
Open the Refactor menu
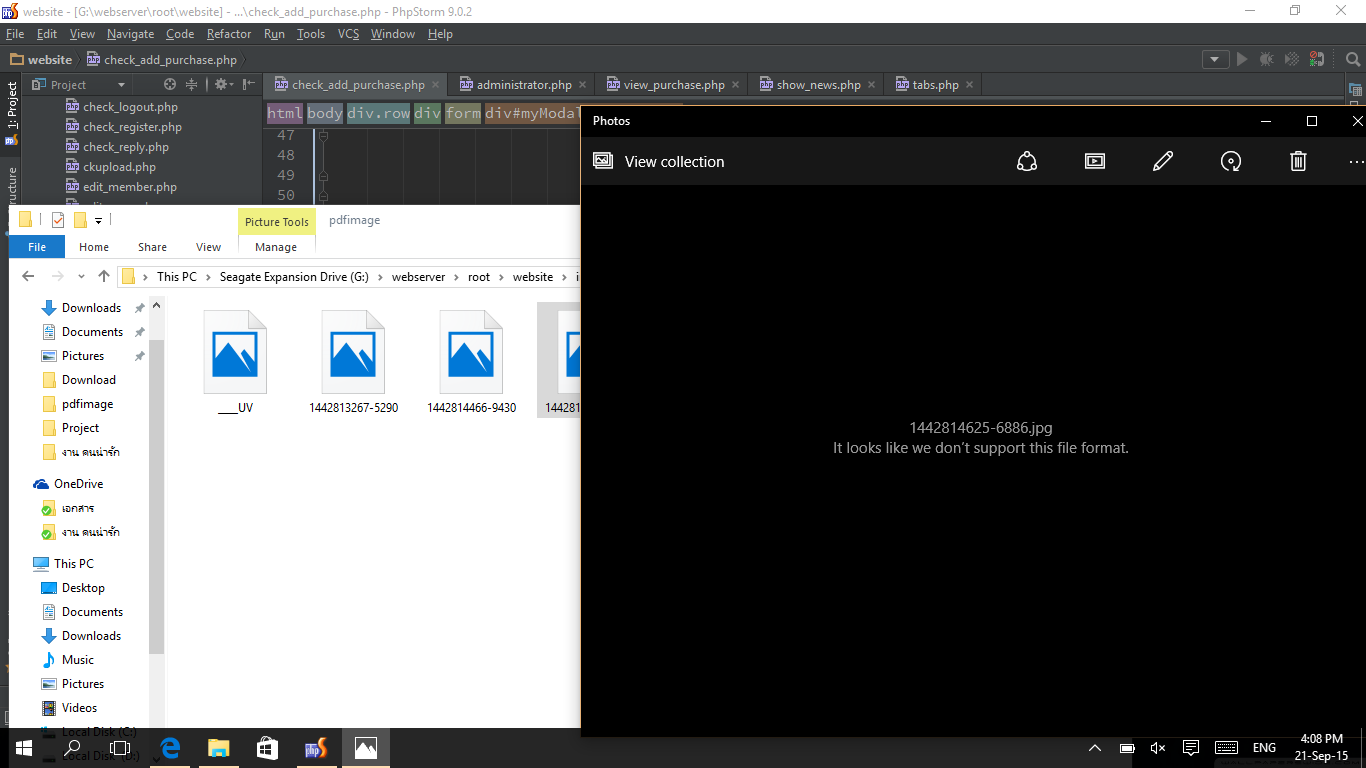coord(229,34)
